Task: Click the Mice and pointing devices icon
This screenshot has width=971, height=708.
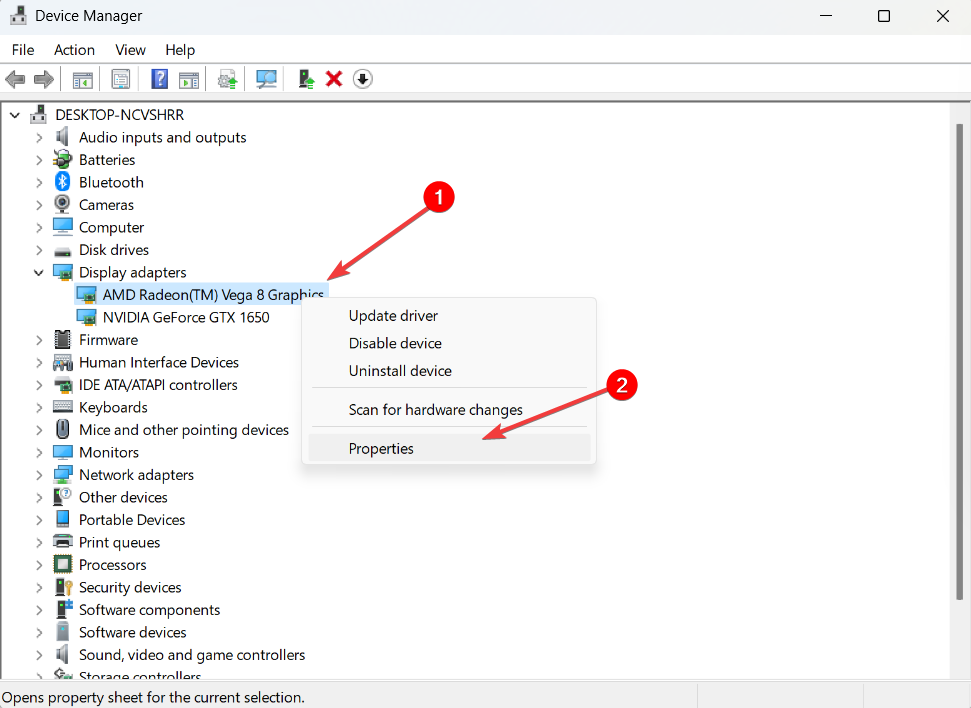Action: click(63, 429)
